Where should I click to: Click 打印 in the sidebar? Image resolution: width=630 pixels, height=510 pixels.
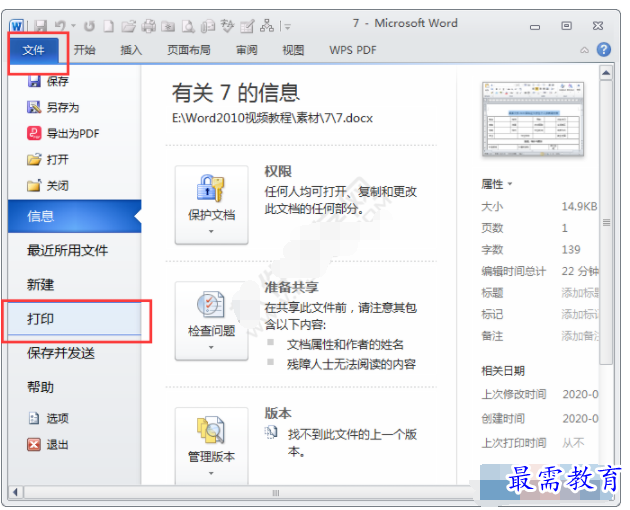click(x=75, y=319)
